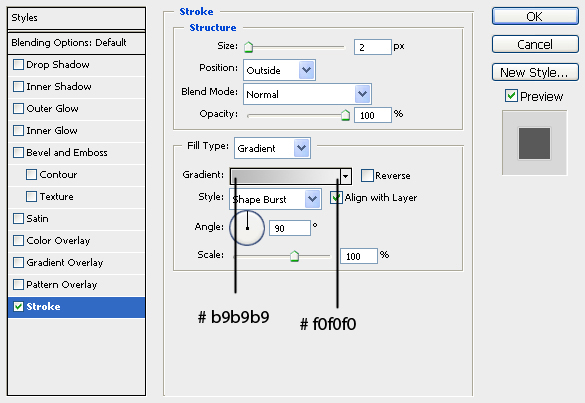Open the Pattern Overlay settings label
This screenshot has height=403, width=585.
(62, 285)
